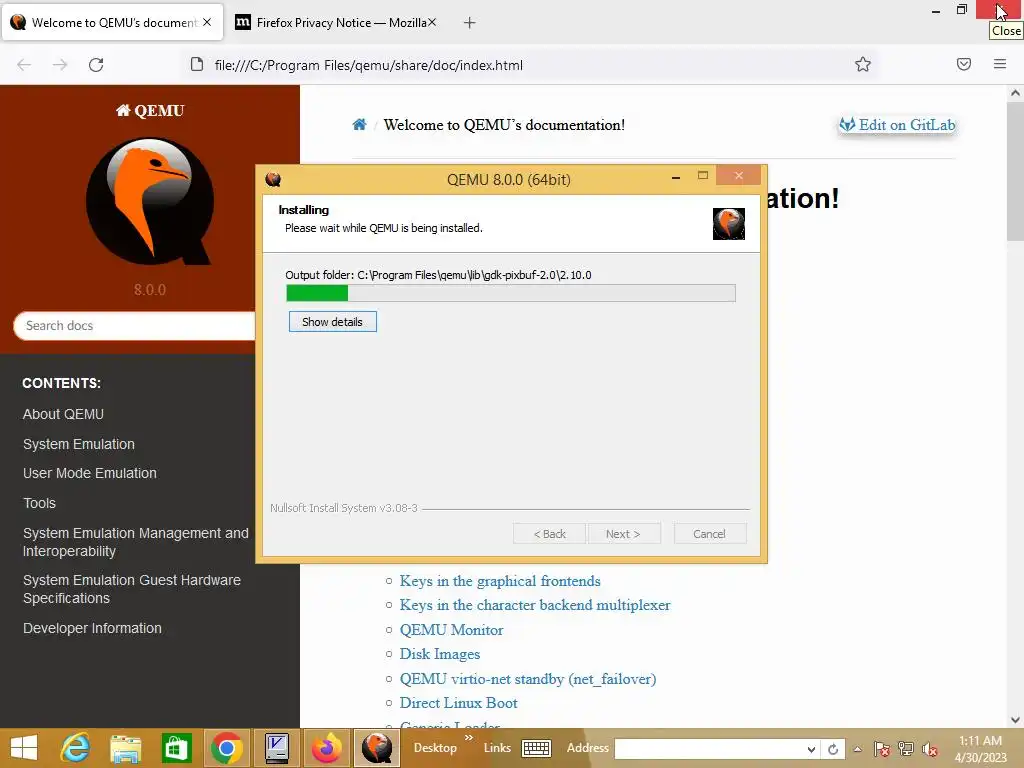This screenshot has height=768, width=1024.
Task: Click the QEMU installer title bar icon
Action: click(x=273, y=179)
